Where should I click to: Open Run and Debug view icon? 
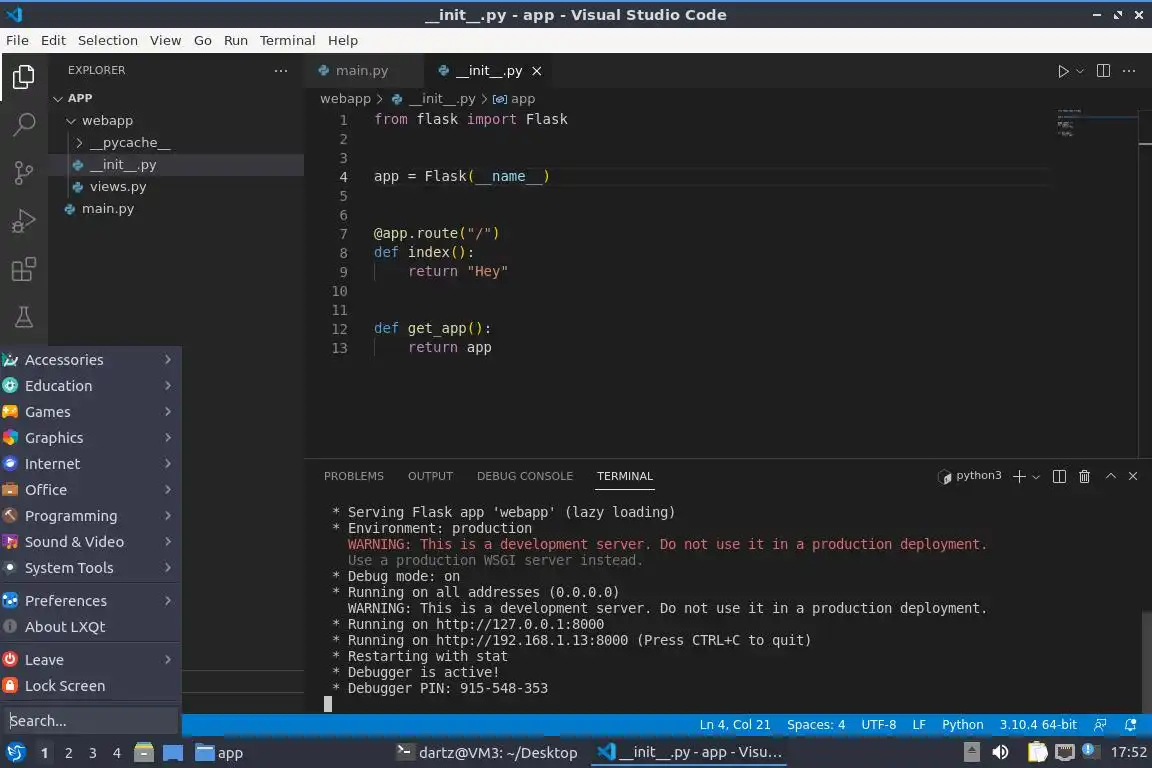coord(24,221)
